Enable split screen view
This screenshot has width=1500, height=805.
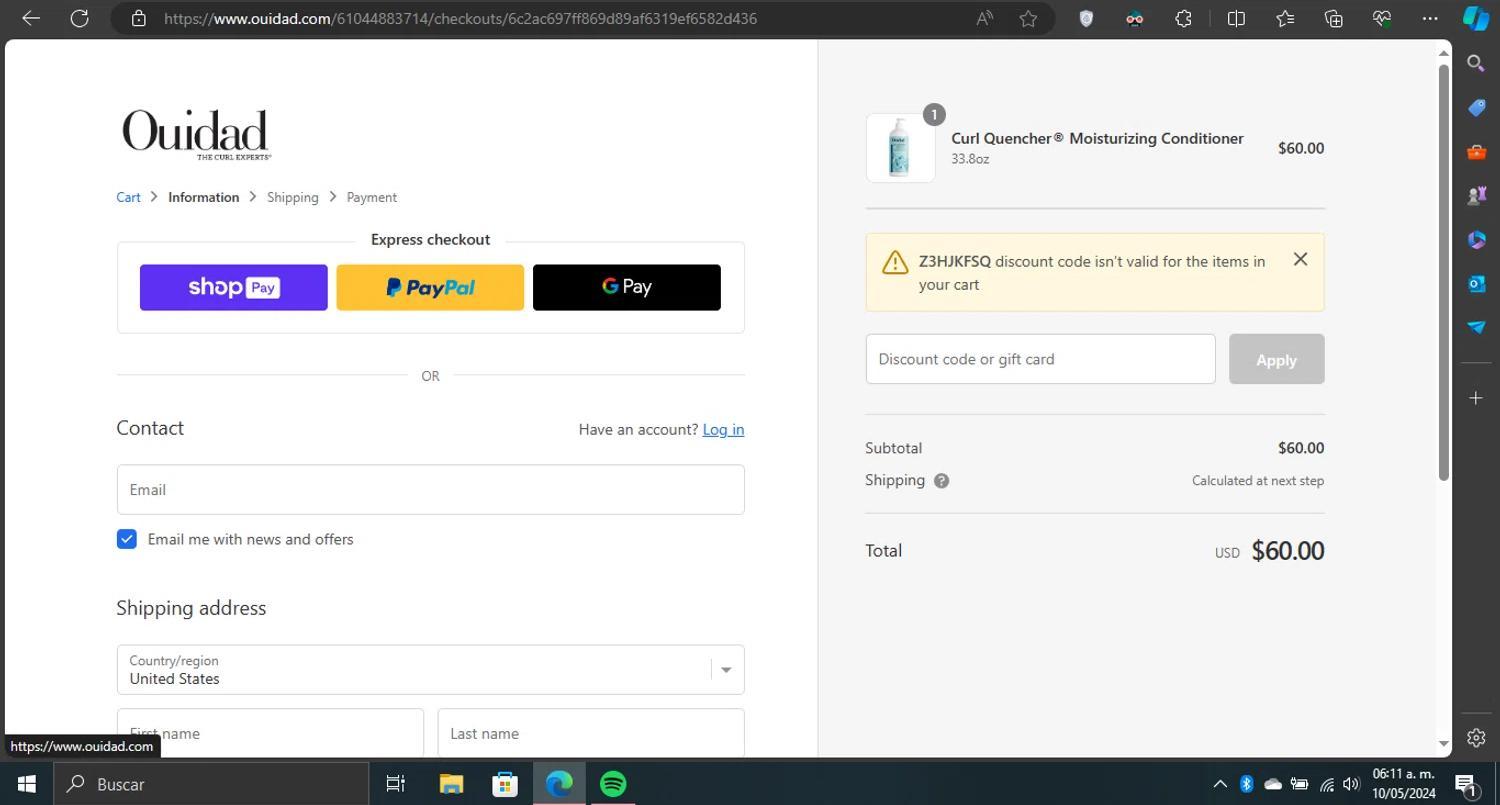click(x=1236, y=18)
